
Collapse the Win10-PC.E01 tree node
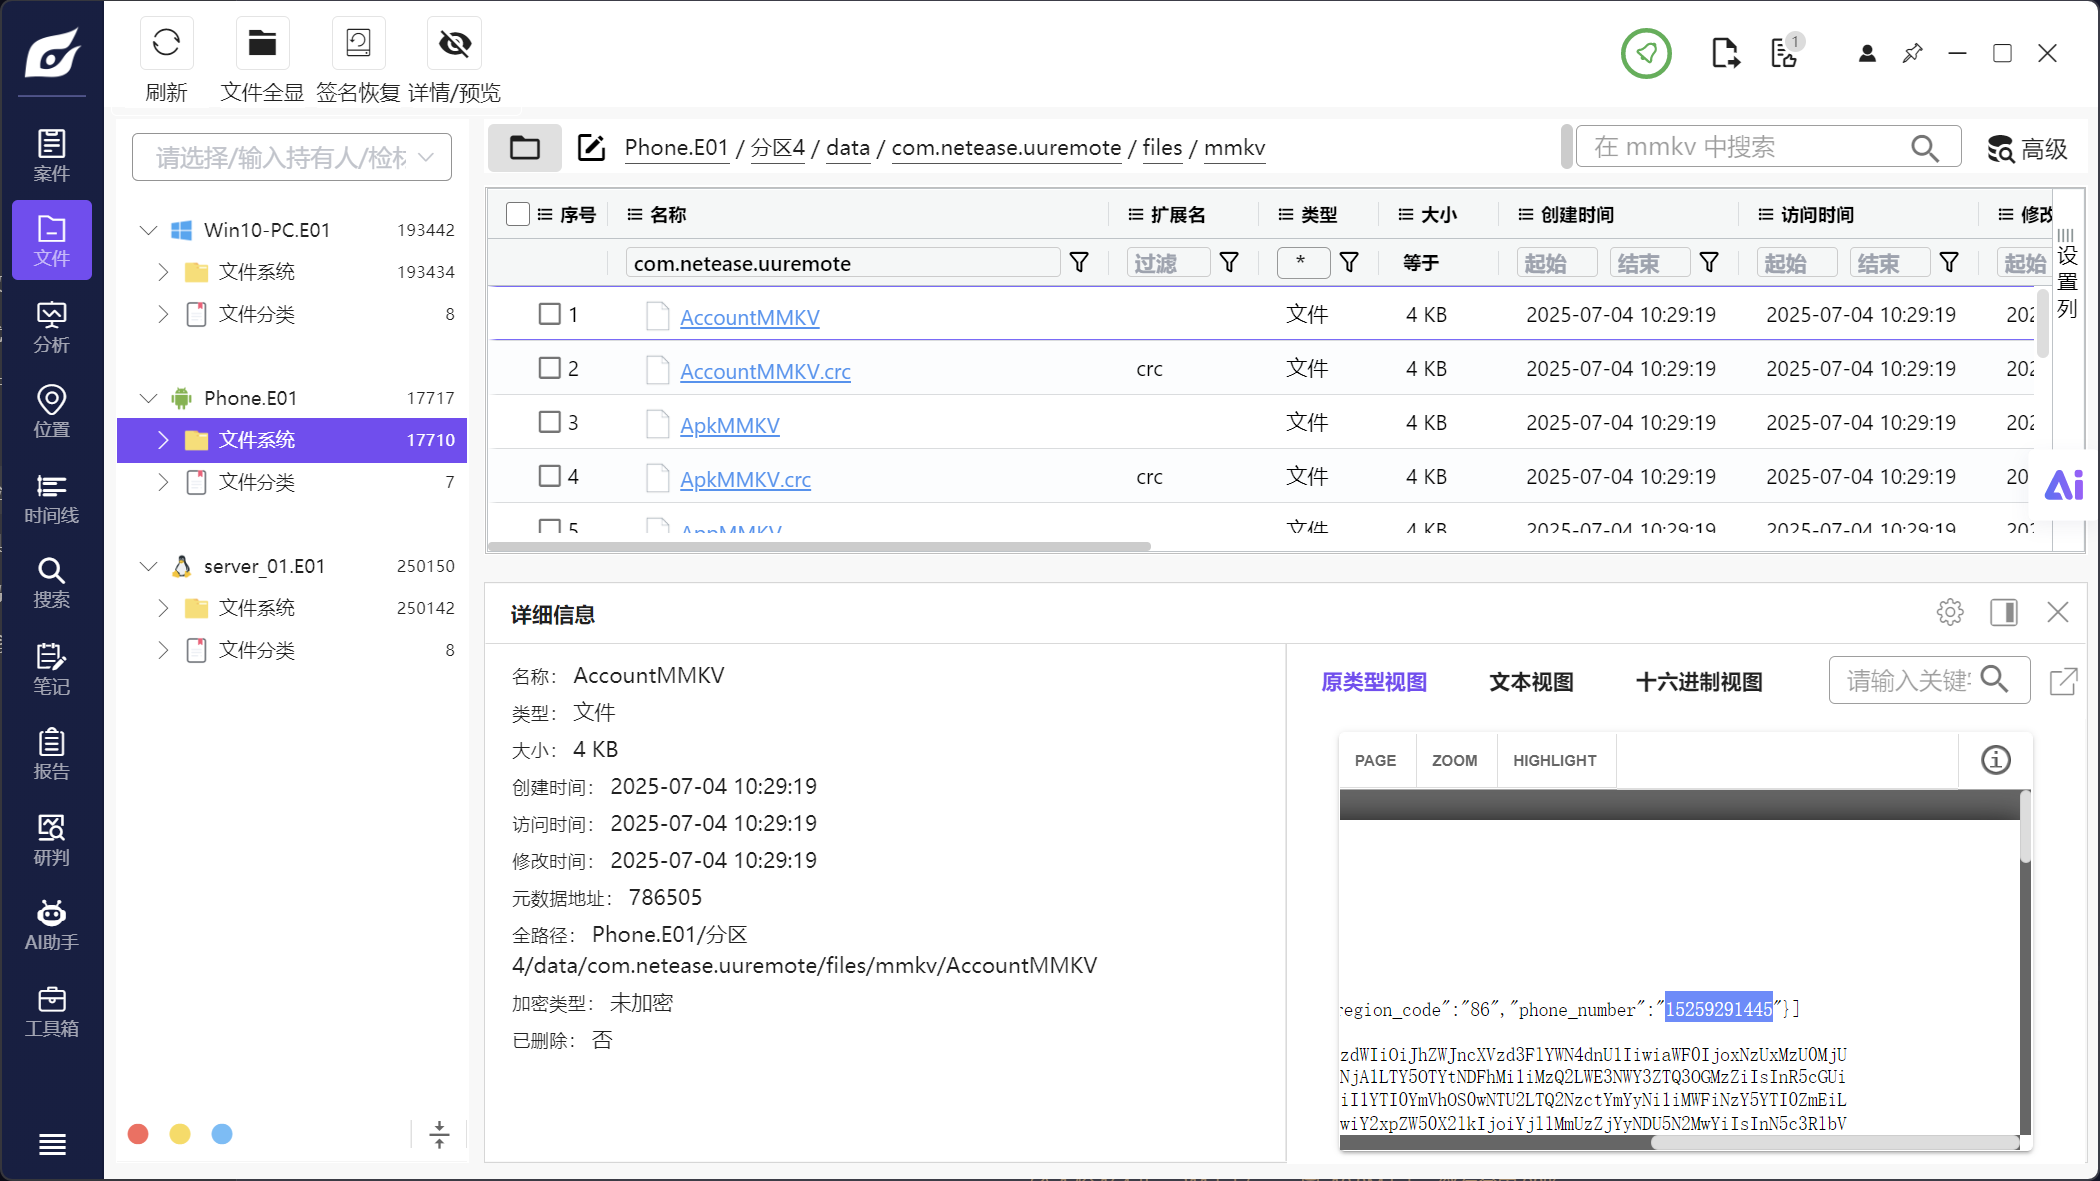tap(149, 230)
